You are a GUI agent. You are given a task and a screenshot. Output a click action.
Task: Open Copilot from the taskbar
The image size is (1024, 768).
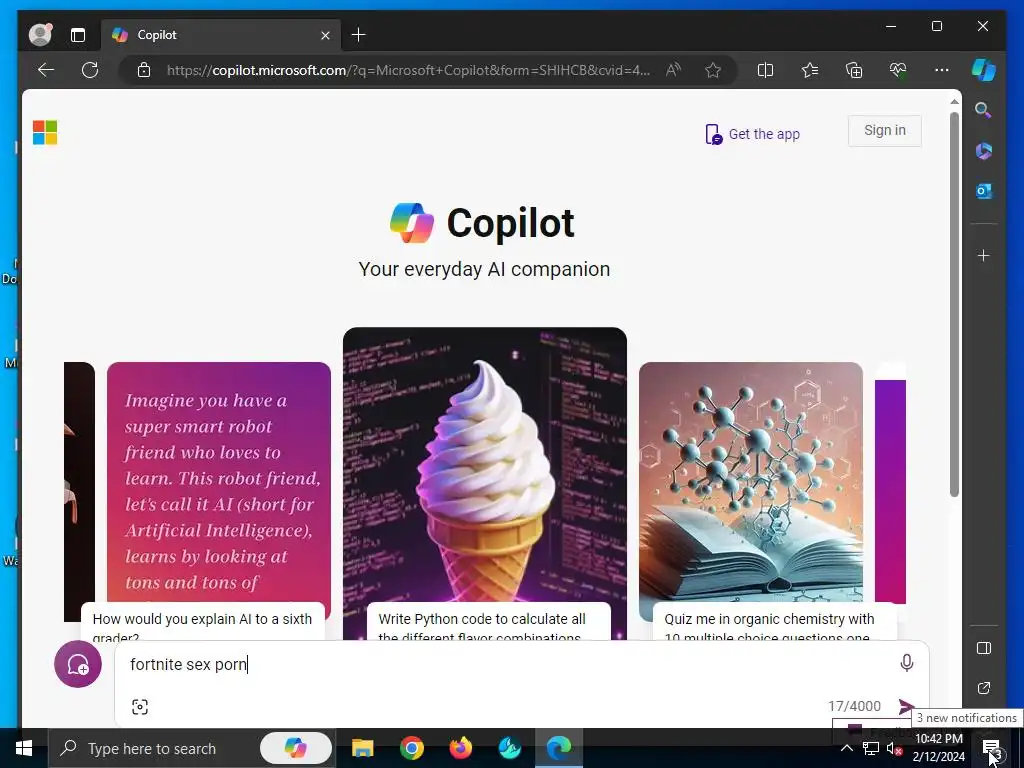[296, 748]
